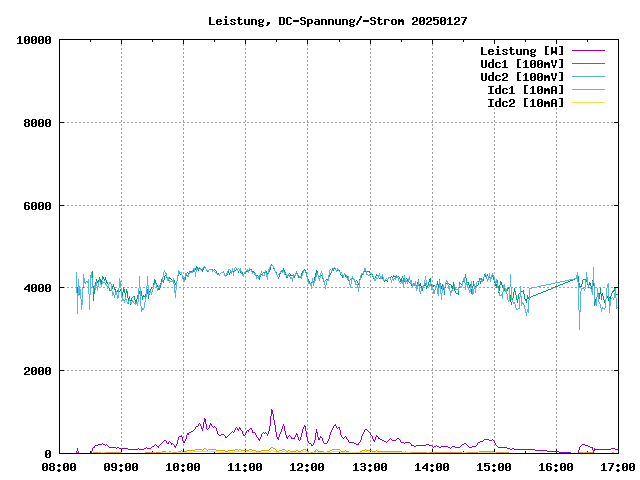Click the "Udc2 [100mV]" legend label
This screenshot has width=640, height=480.
click(x=521, y=77)
